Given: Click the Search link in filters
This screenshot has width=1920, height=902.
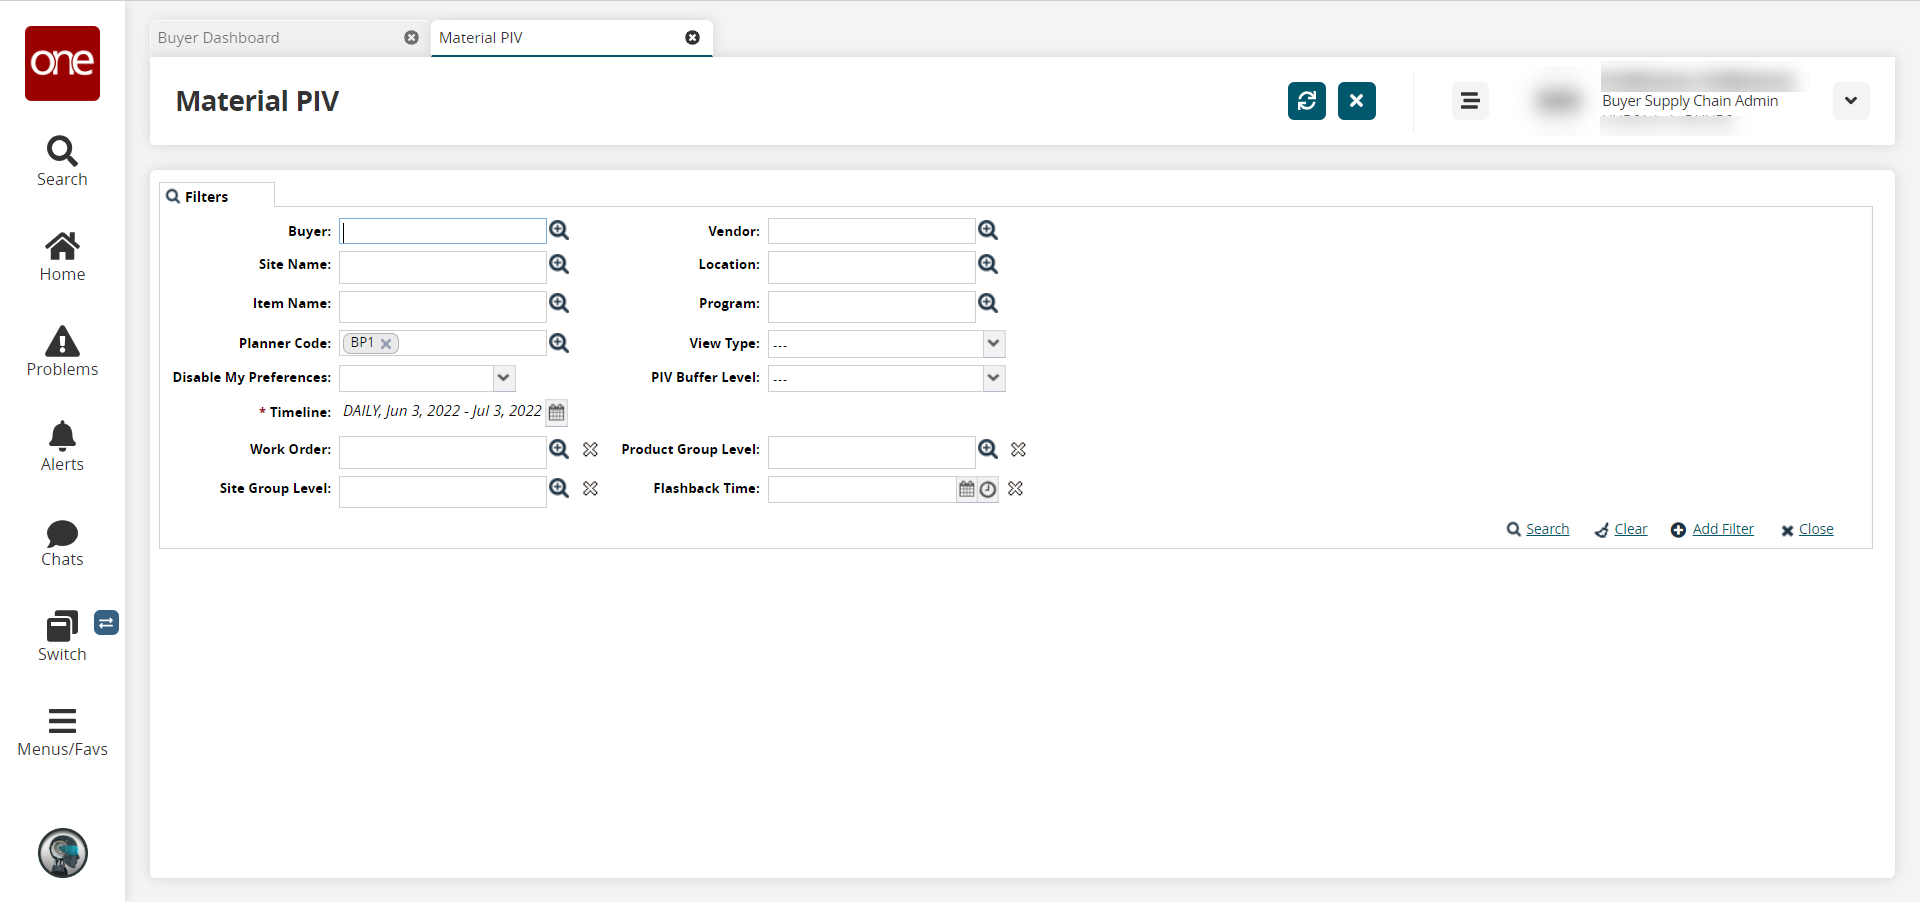Looking at the screenshot, I should pos(1546,529).
